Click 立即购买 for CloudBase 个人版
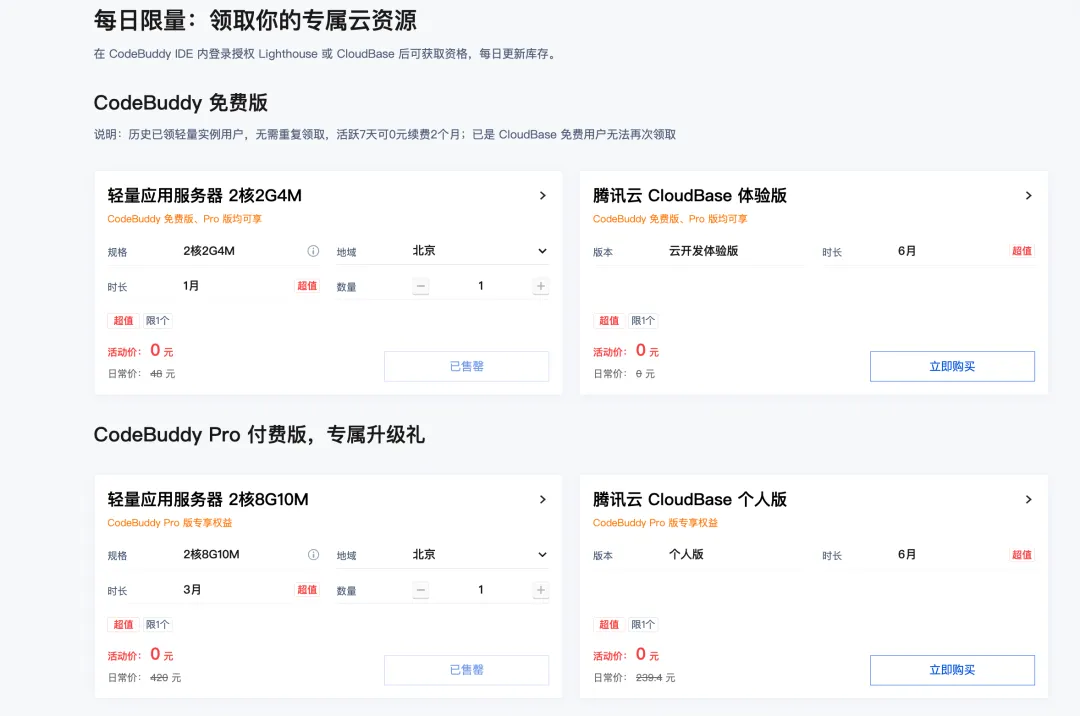This screenshot has height=716, width=1080. click(952, 670)
